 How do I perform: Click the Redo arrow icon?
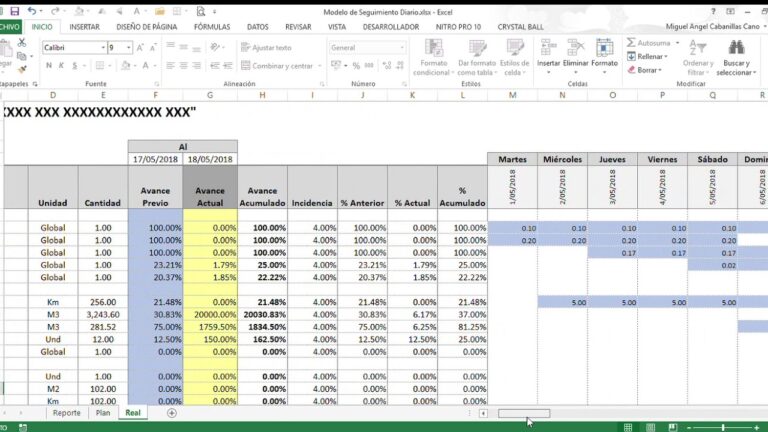[x=55, y=11]
